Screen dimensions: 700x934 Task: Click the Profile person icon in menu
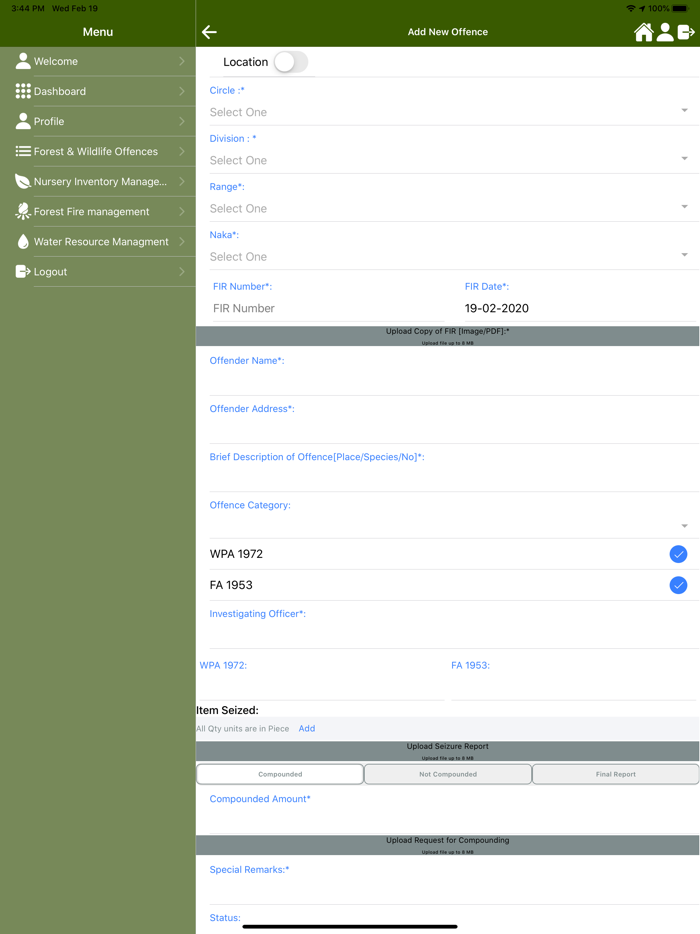[23, 121]
